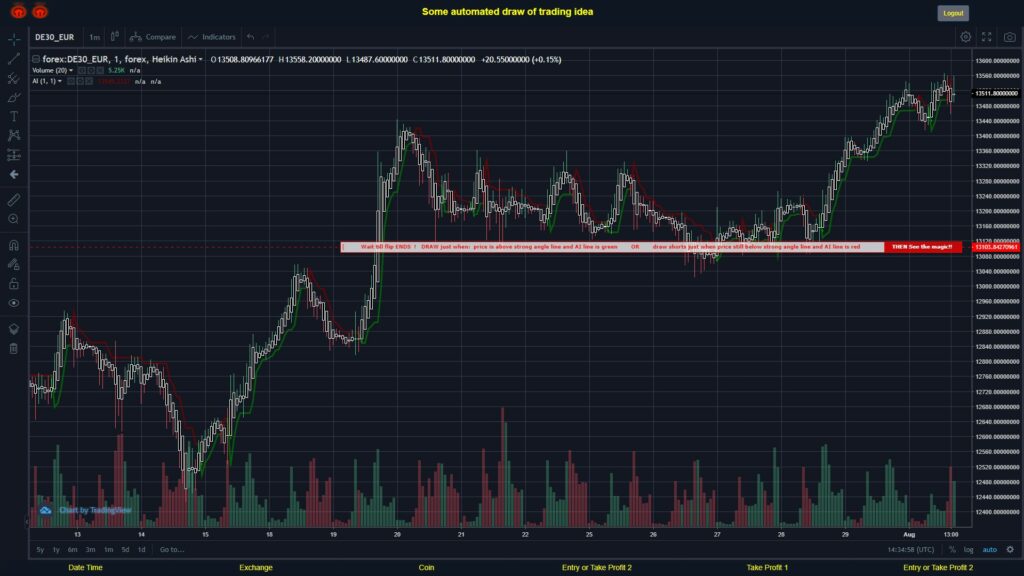Open the chart patterns tool
The width and height of the screenshot is (1024, 576).
[14, 135]
